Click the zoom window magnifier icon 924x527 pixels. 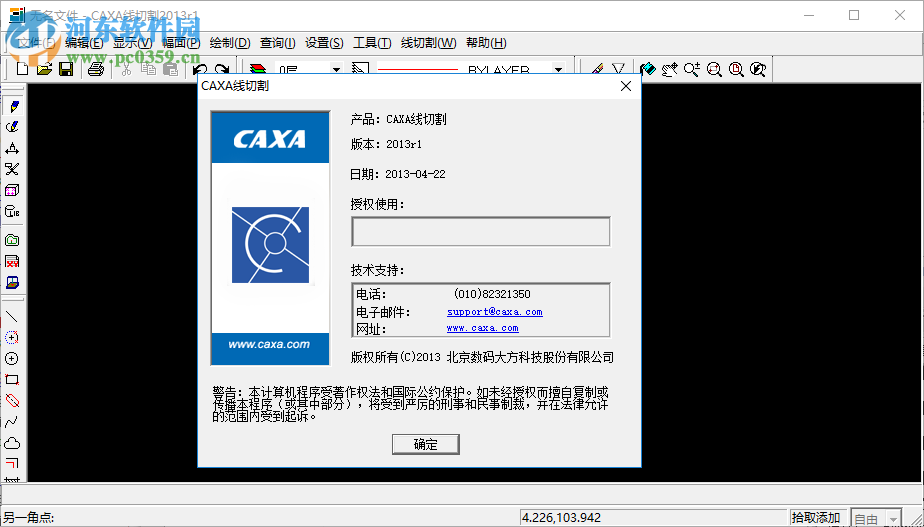click(x=714, y=69)
